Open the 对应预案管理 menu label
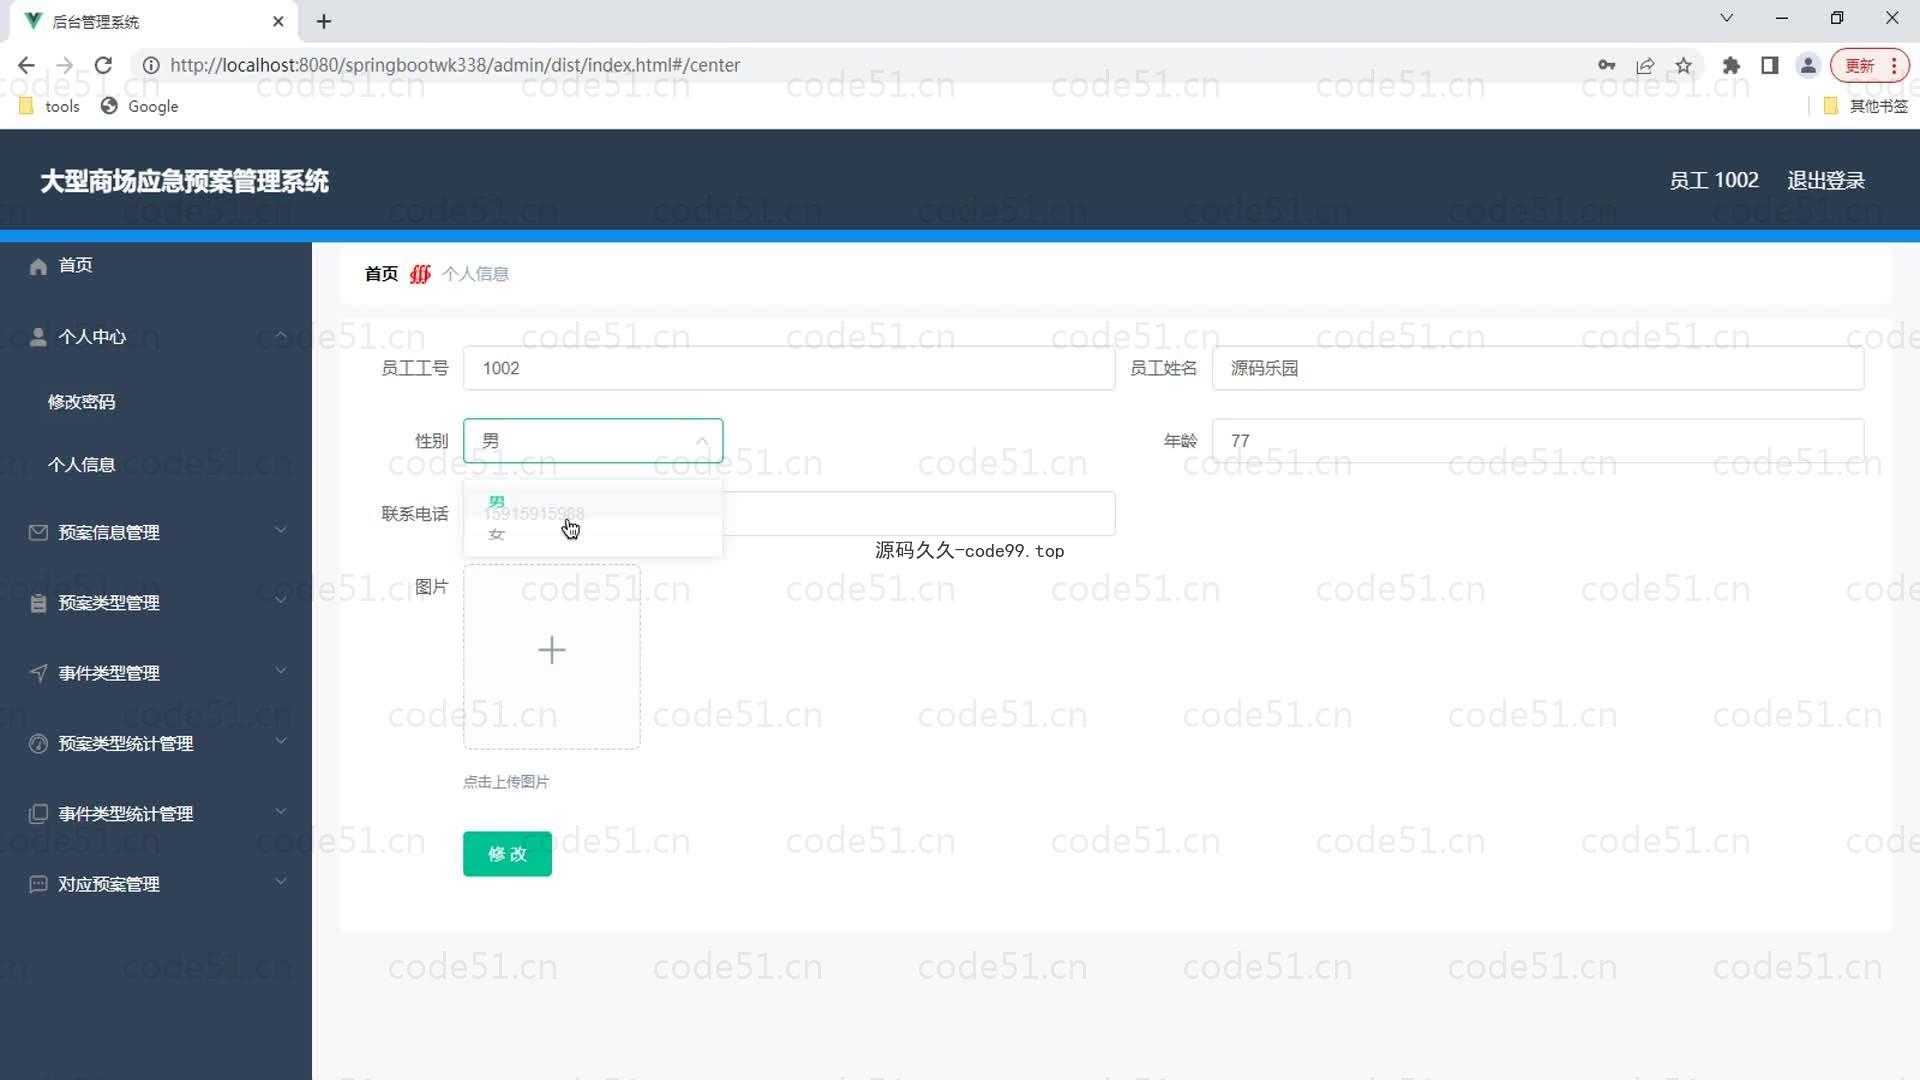 tap(109, 884)
